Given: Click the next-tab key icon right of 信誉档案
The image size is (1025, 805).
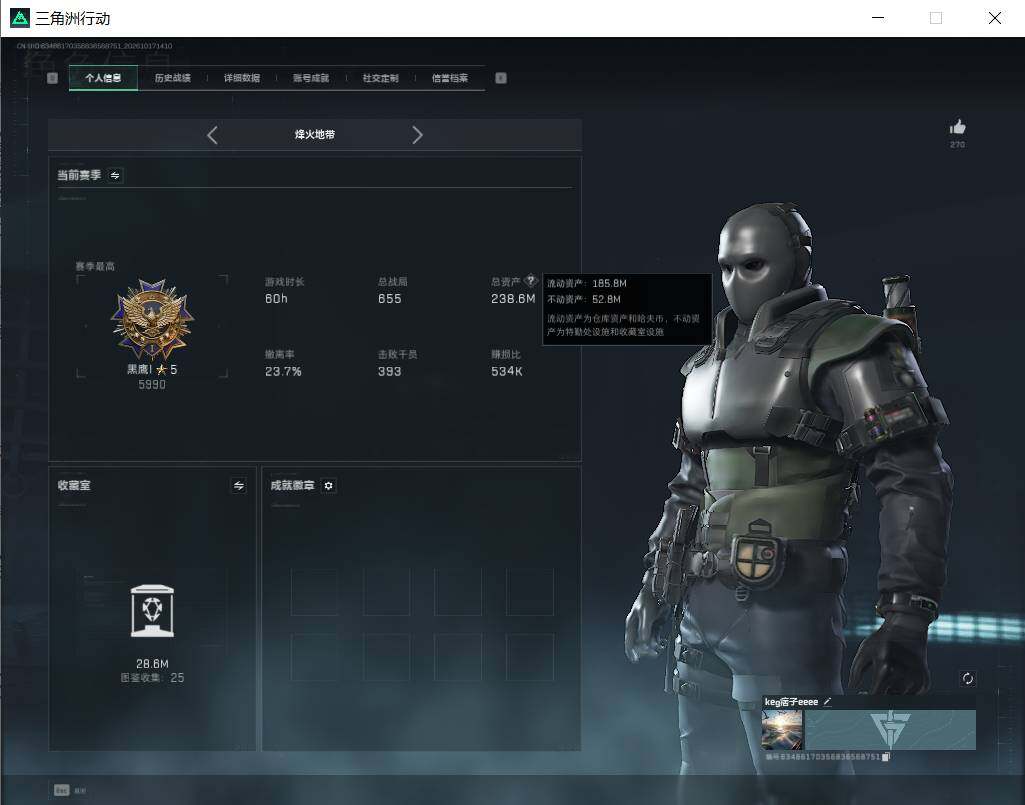Looking at the screenshot, I should (501, 78).
